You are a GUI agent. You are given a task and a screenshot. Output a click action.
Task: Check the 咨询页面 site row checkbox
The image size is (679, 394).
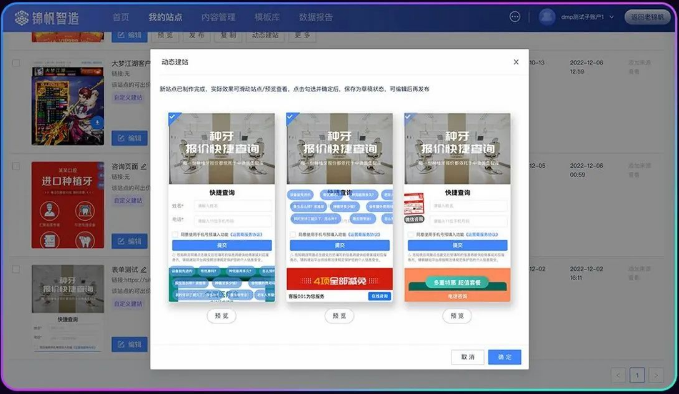pyautogui.click(x=16, y=166)
